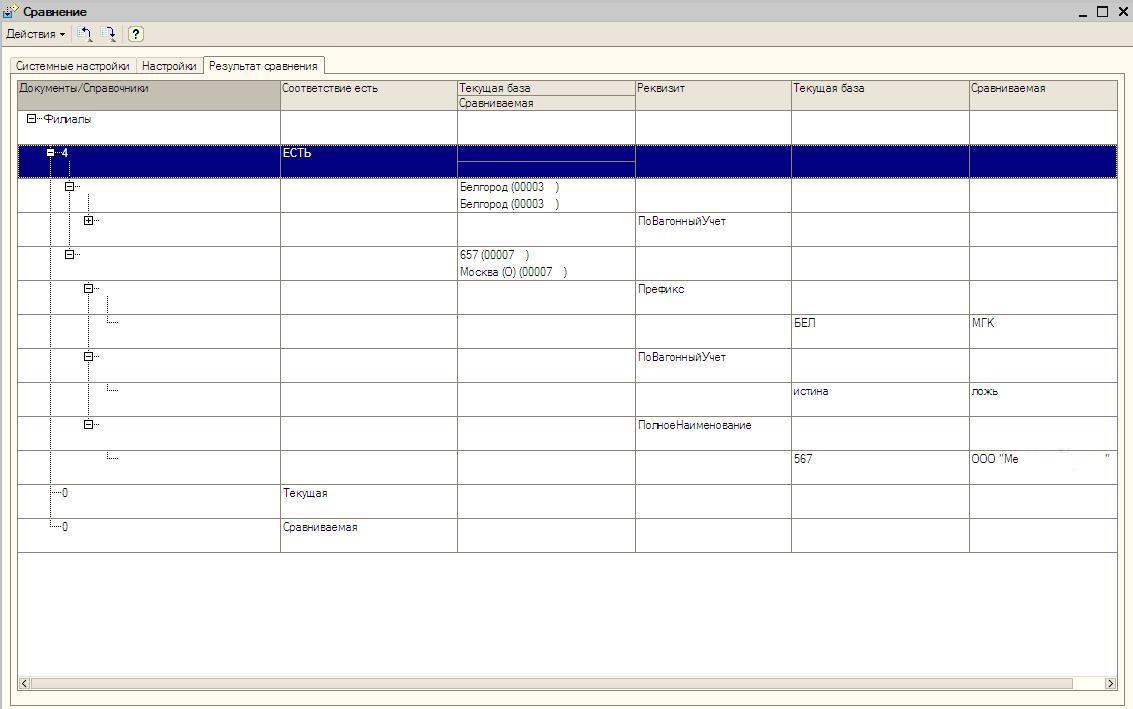Click the horizontal scrollbar right arrow
The height and width of the screenshot is (709, 1133).
click(x=1109, y=684)
